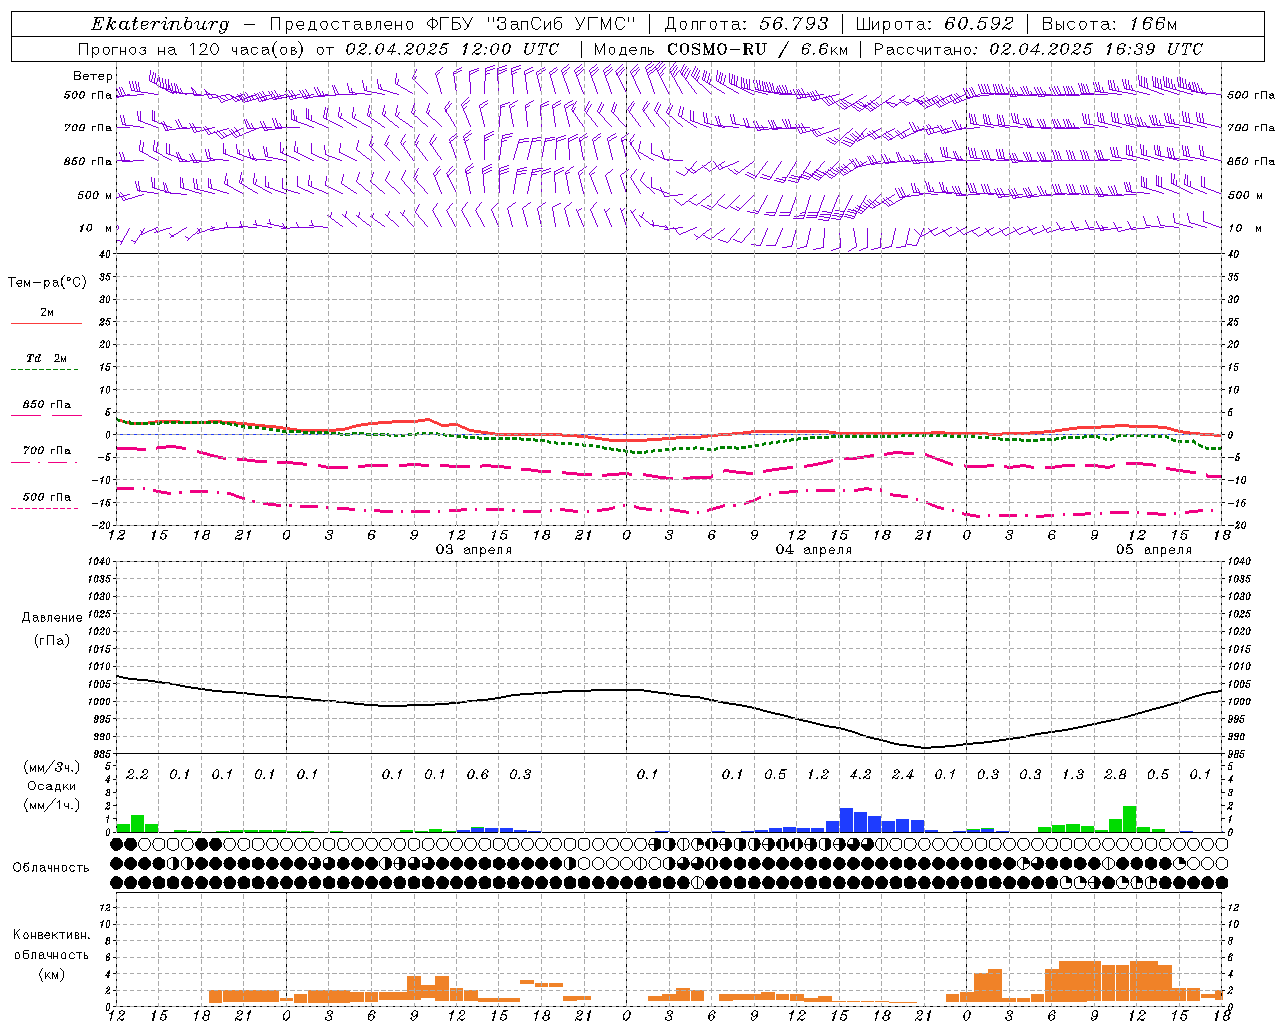
Task: Select the text "ЗапСиб УГМС" provider name
Action: click(x=560, y=24)
